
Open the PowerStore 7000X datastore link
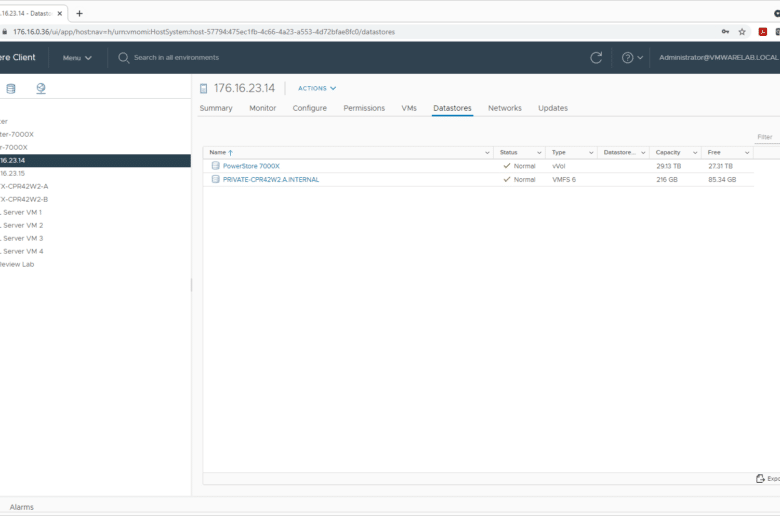click(251, 166)
